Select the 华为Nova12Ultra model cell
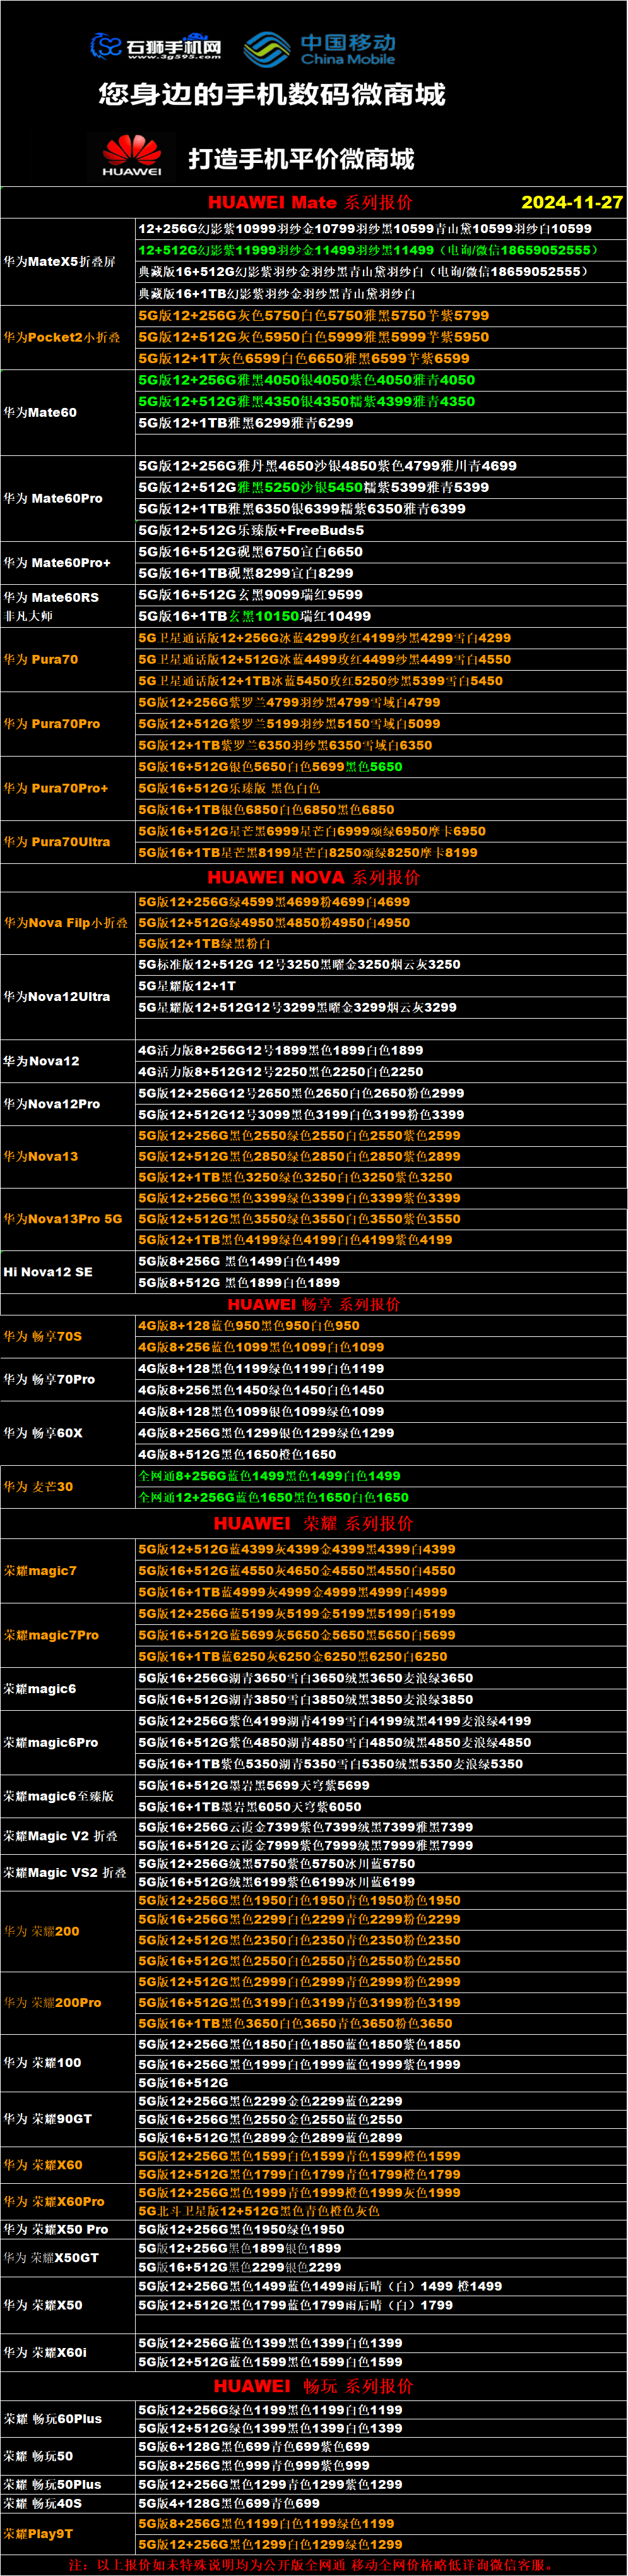 click(x=68, y=997)
